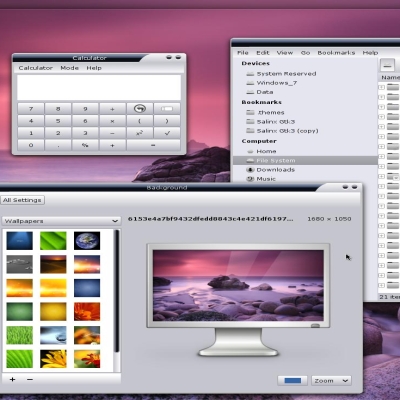Select the solid green gradient wallpaper
The height and width of the screenshot is (400, 400).
19,311
